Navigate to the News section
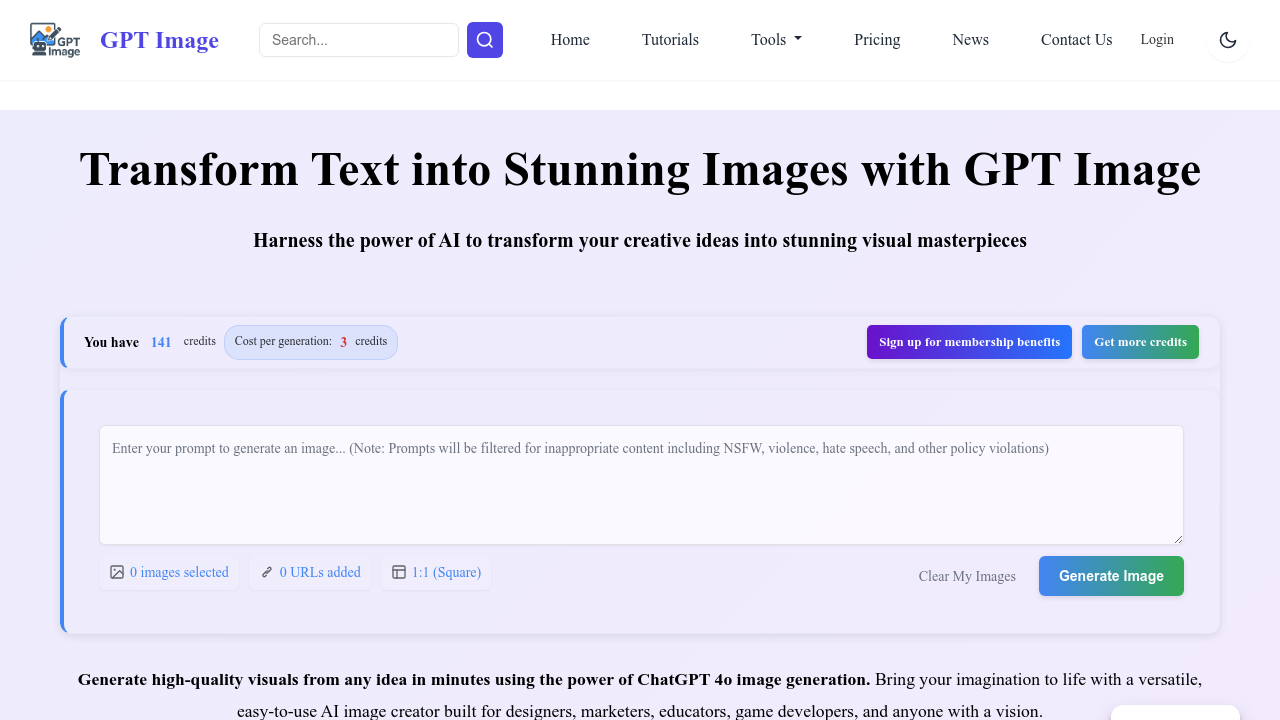The image size is (1280, 720). [x=970, y=40]
